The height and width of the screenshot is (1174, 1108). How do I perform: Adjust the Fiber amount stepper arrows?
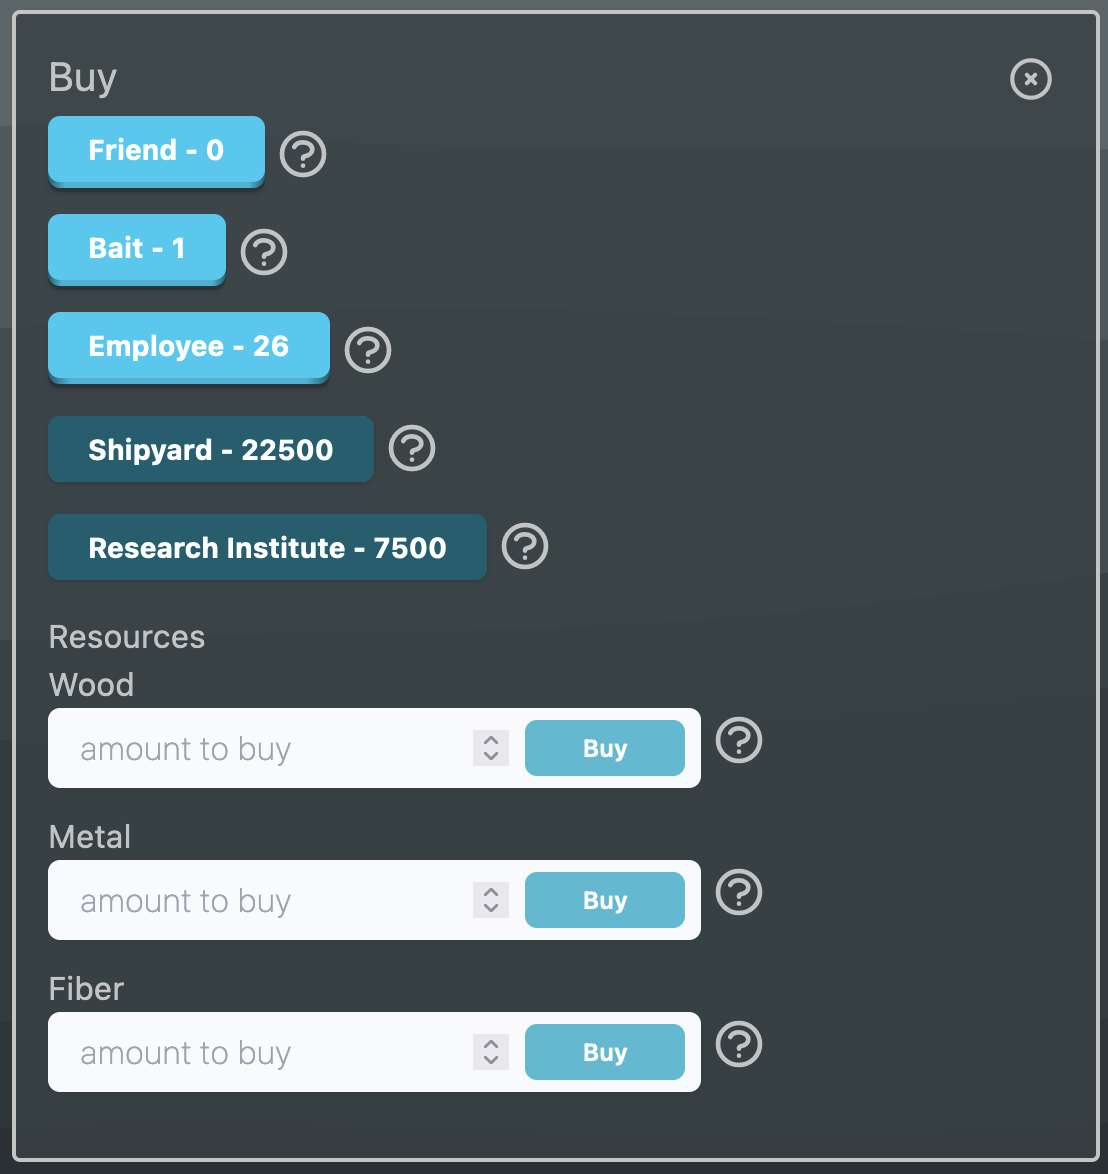[491, 1052]
